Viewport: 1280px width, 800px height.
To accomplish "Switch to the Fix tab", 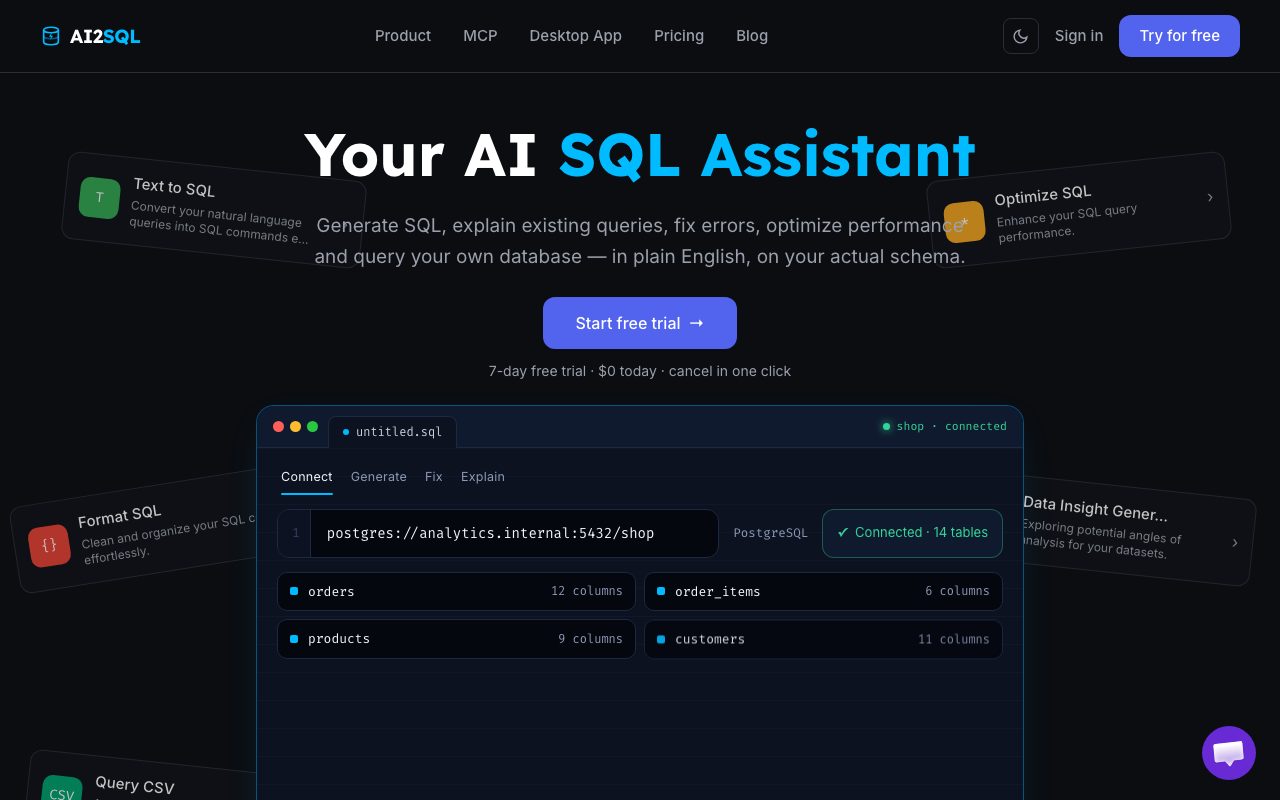I will [433, 477].
